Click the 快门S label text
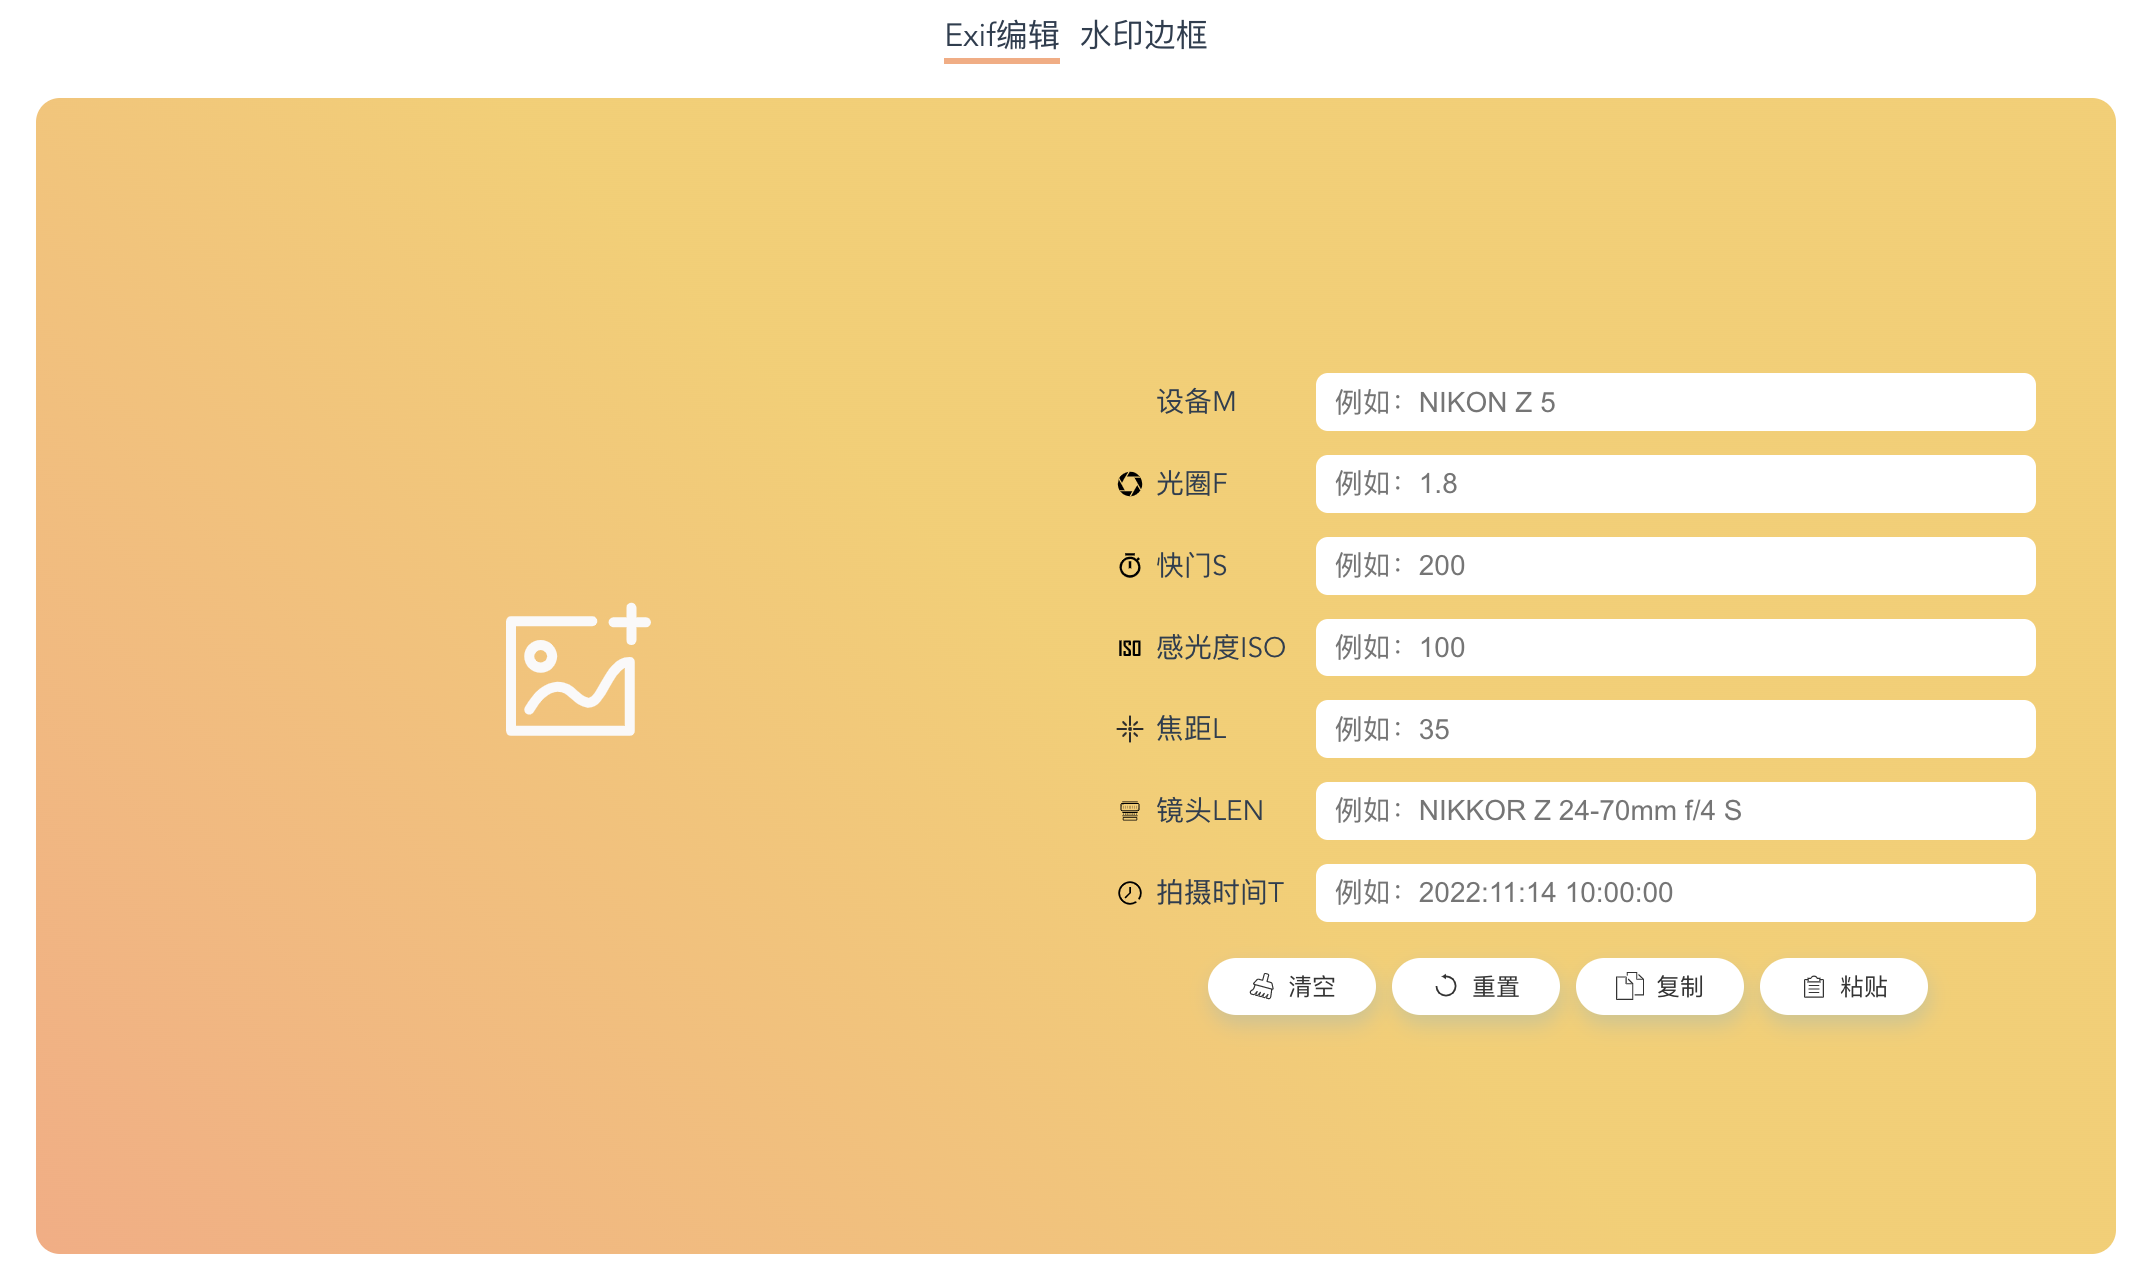 point(1191,566)
